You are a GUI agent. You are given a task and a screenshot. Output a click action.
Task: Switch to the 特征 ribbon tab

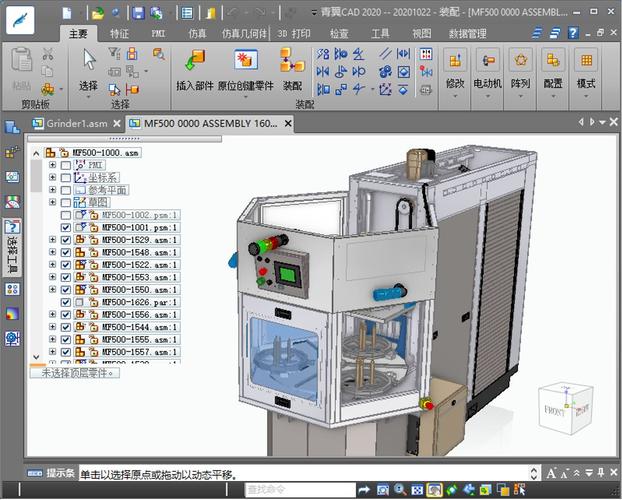[x=120, y=33]
